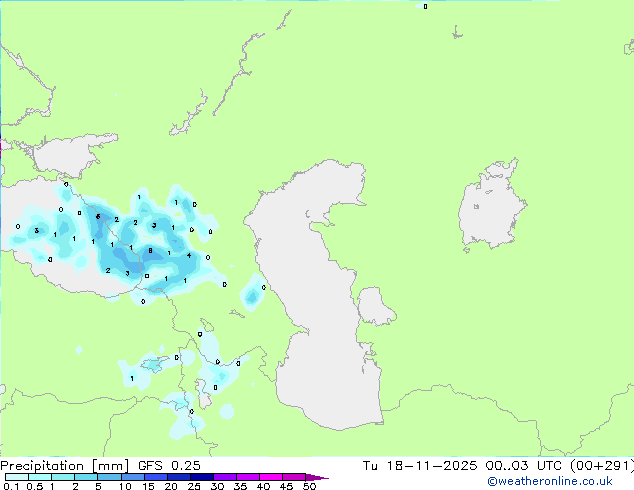
Task: Pick the 1–2 mm legend color swatch
Action: pos(63,477)
